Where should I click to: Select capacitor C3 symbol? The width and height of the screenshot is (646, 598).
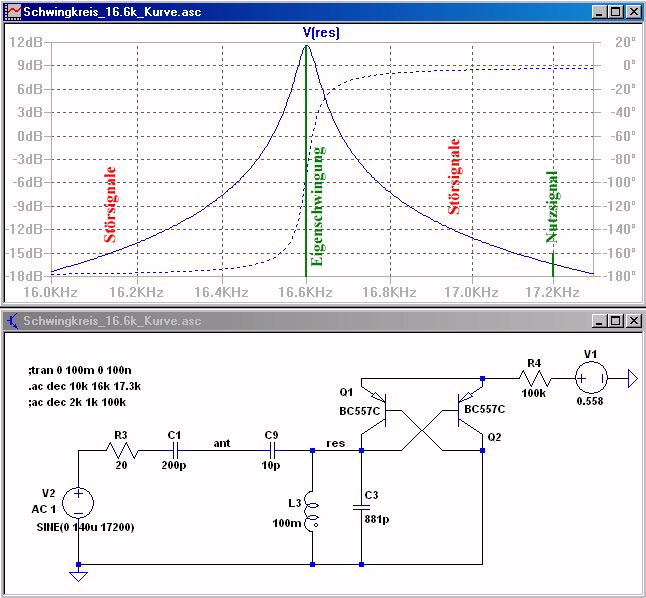point(361,507)
